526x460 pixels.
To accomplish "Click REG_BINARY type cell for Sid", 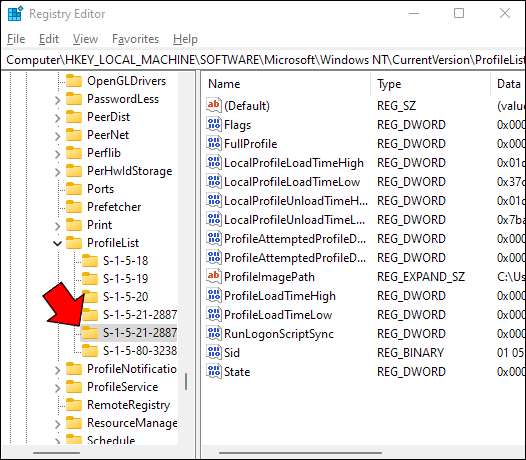I will (x=410, y=353).
